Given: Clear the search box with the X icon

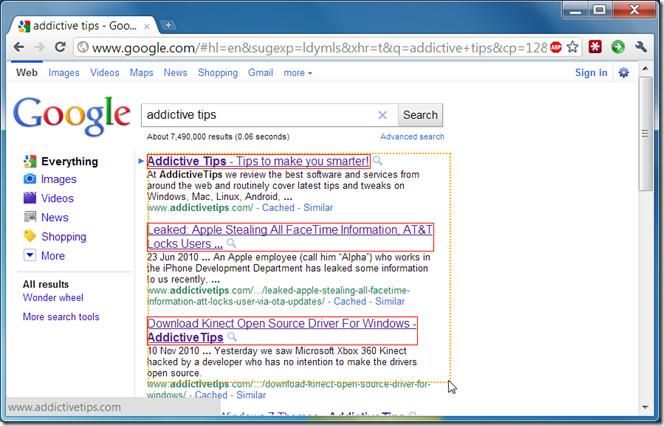Looking at the screenshot, I should 382,115.
